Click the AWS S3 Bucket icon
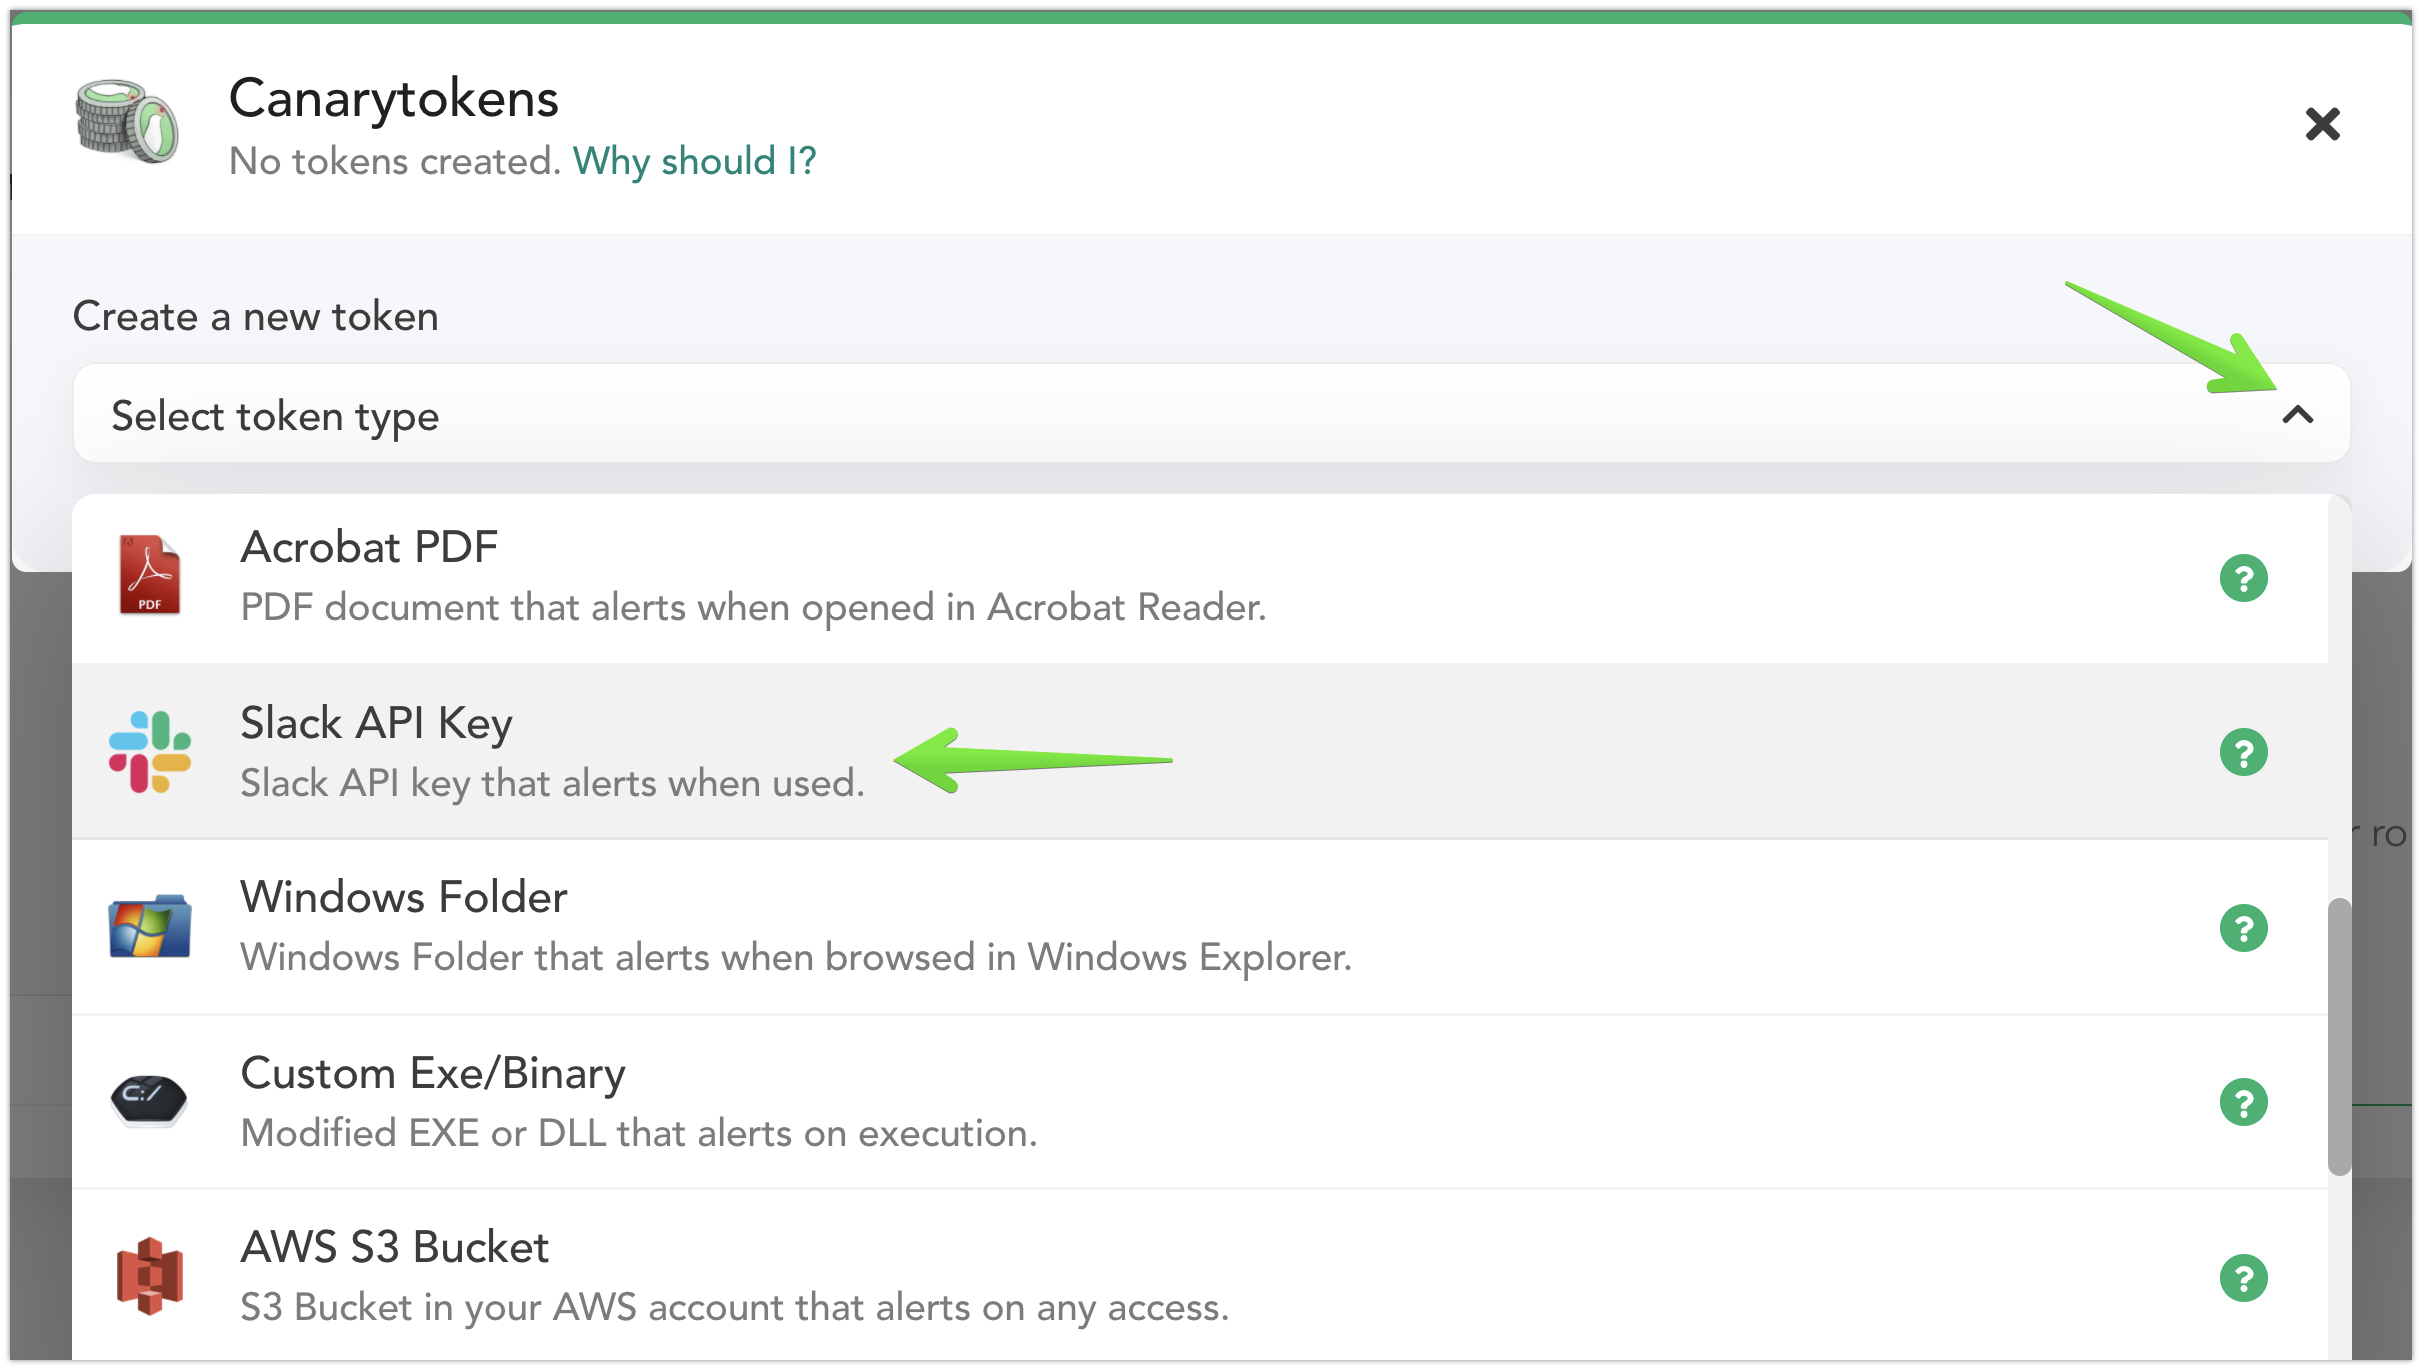 [149, 1276]
